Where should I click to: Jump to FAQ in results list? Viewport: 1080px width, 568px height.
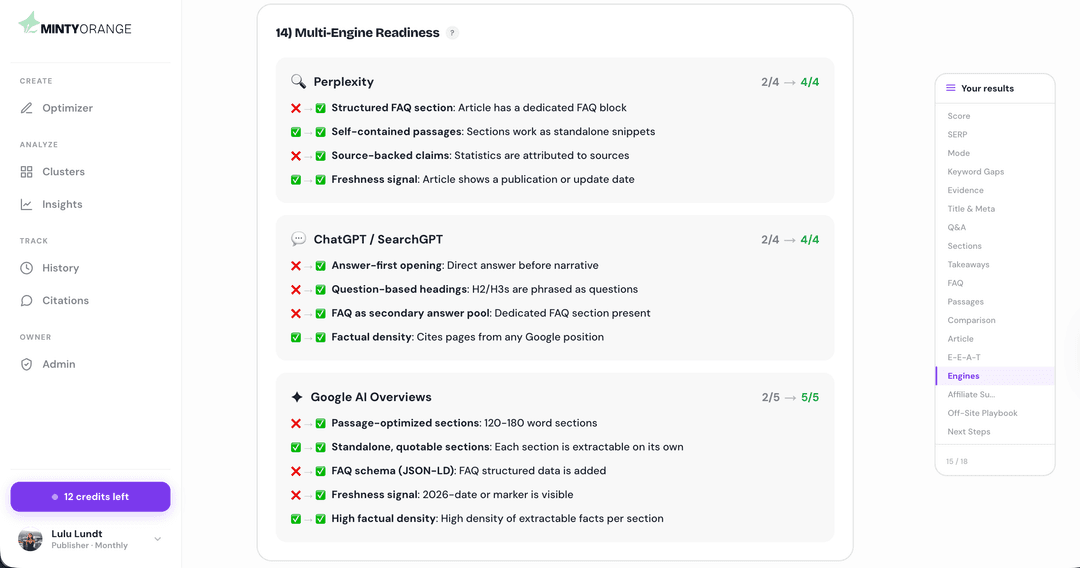tap(955, 283)
